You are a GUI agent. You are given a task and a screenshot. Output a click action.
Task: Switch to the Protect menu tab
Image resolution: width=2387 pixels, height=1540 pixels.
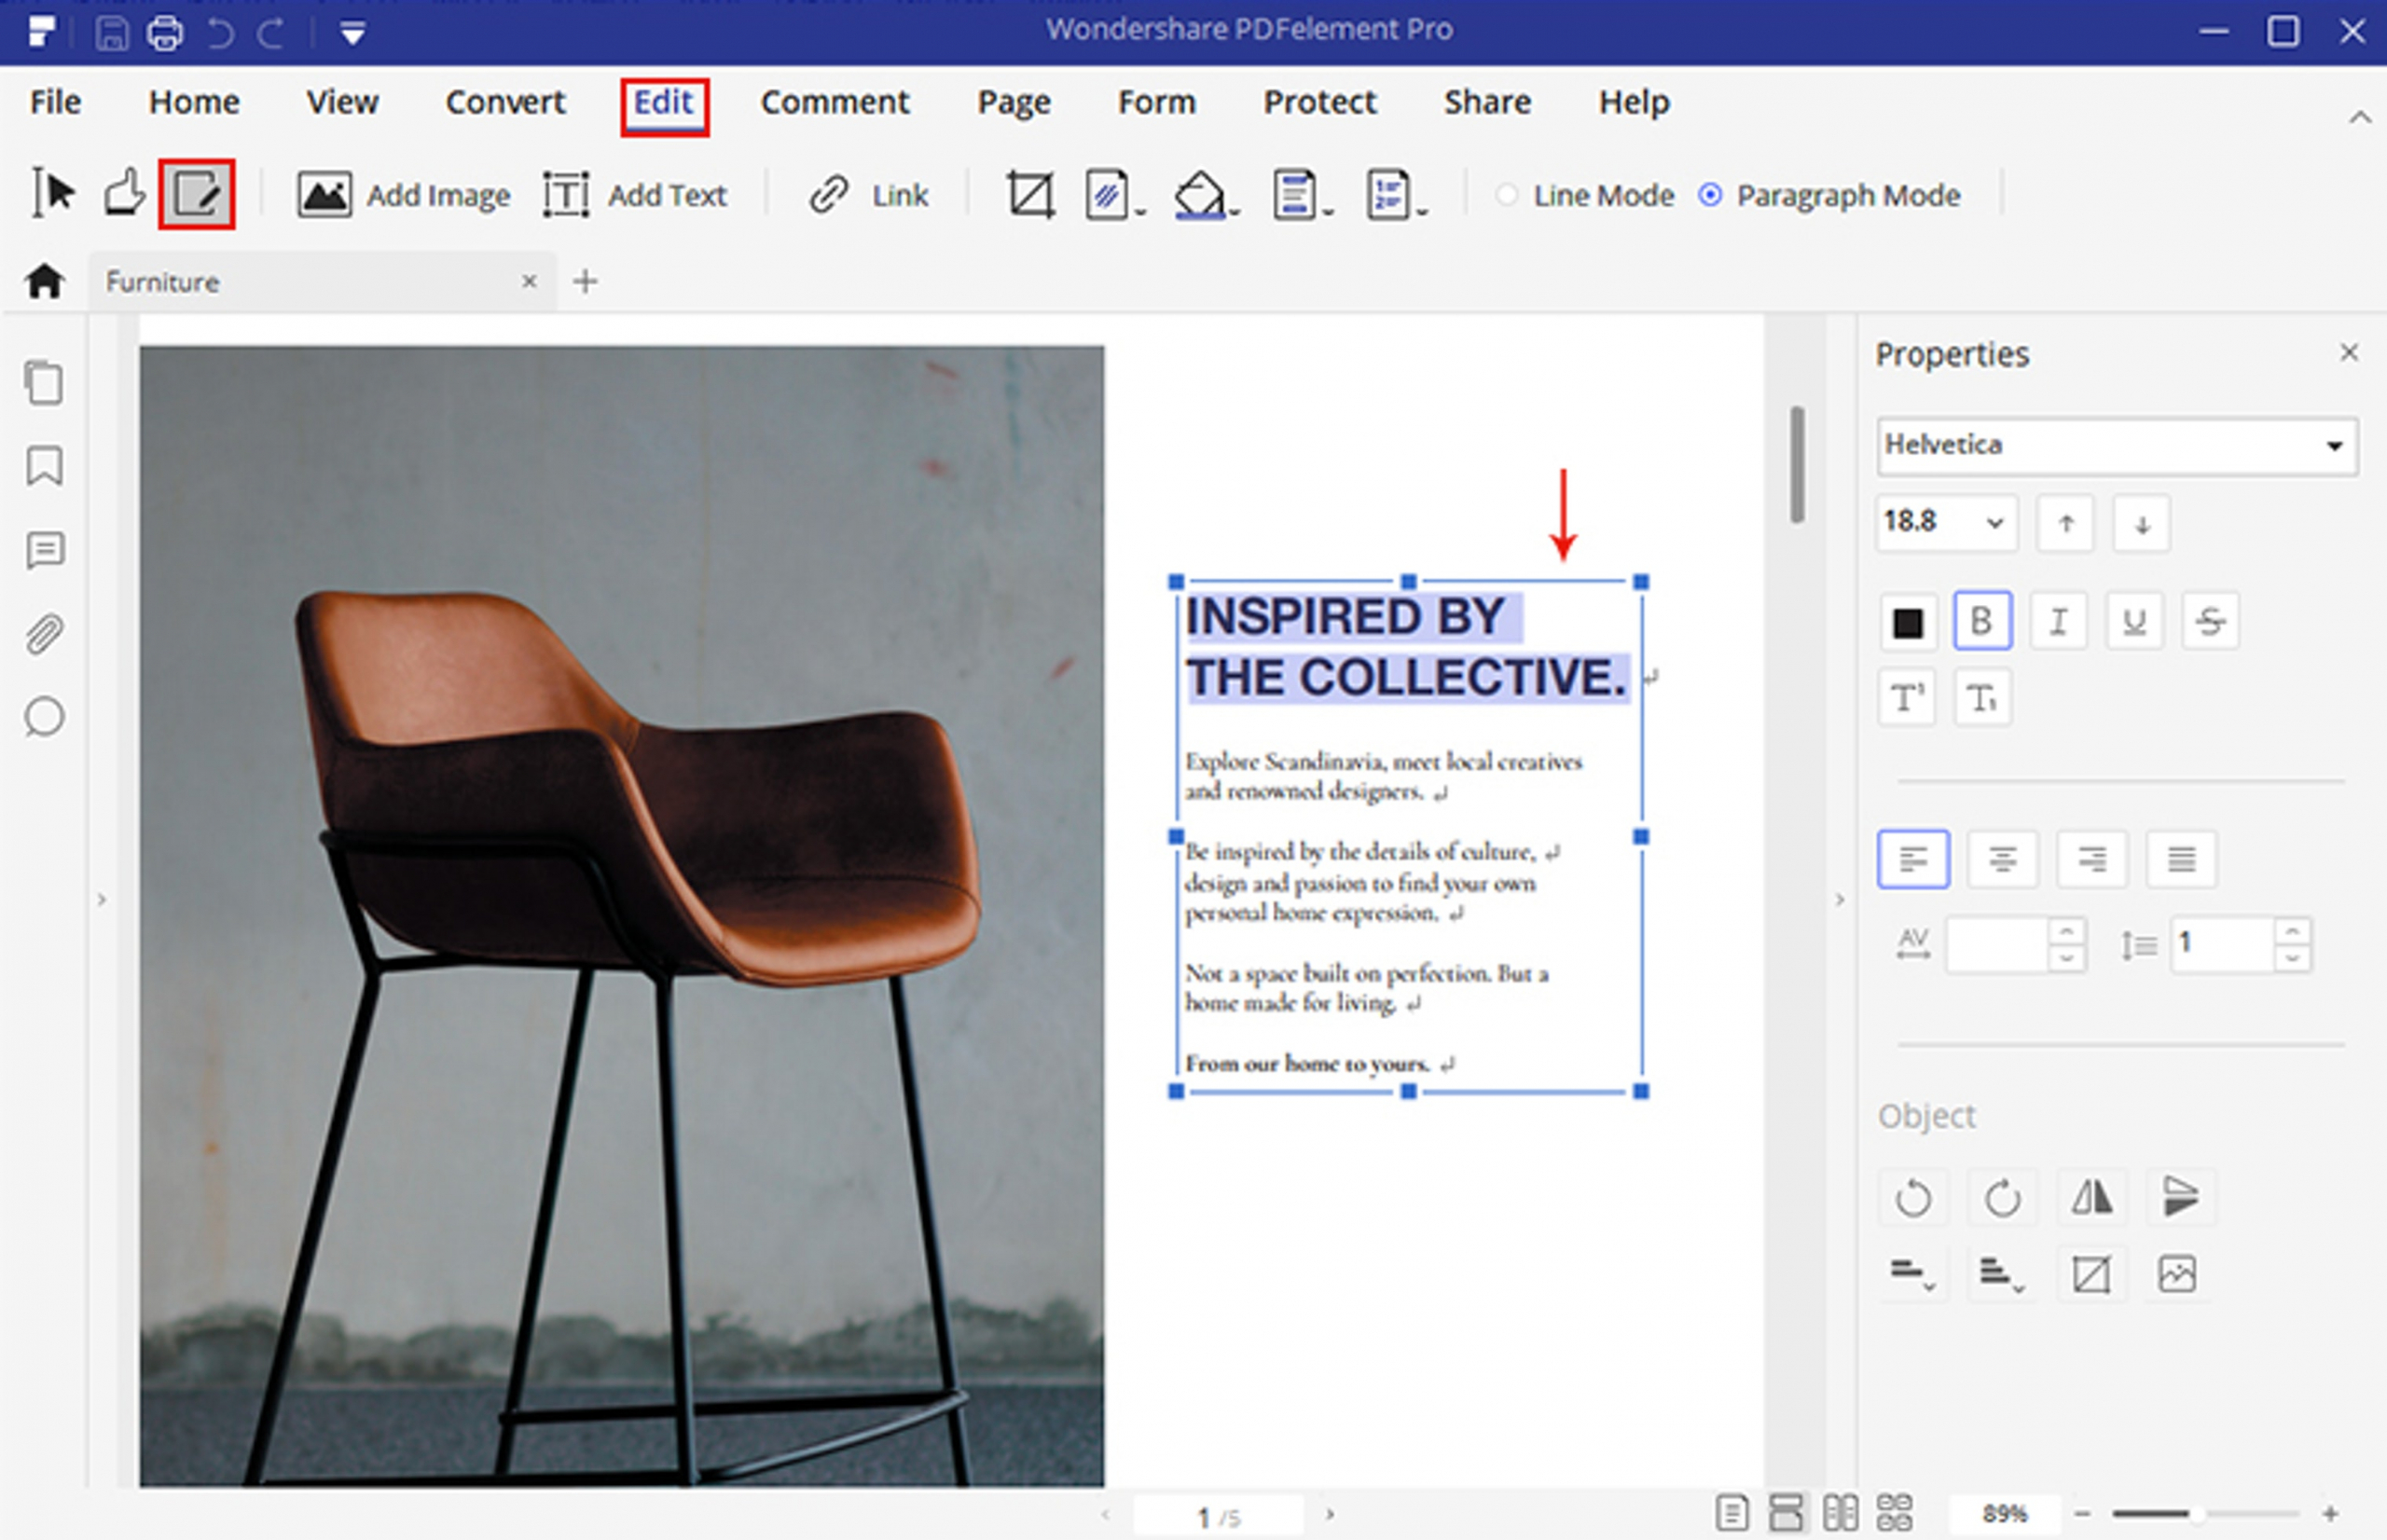coord(1319,102)
